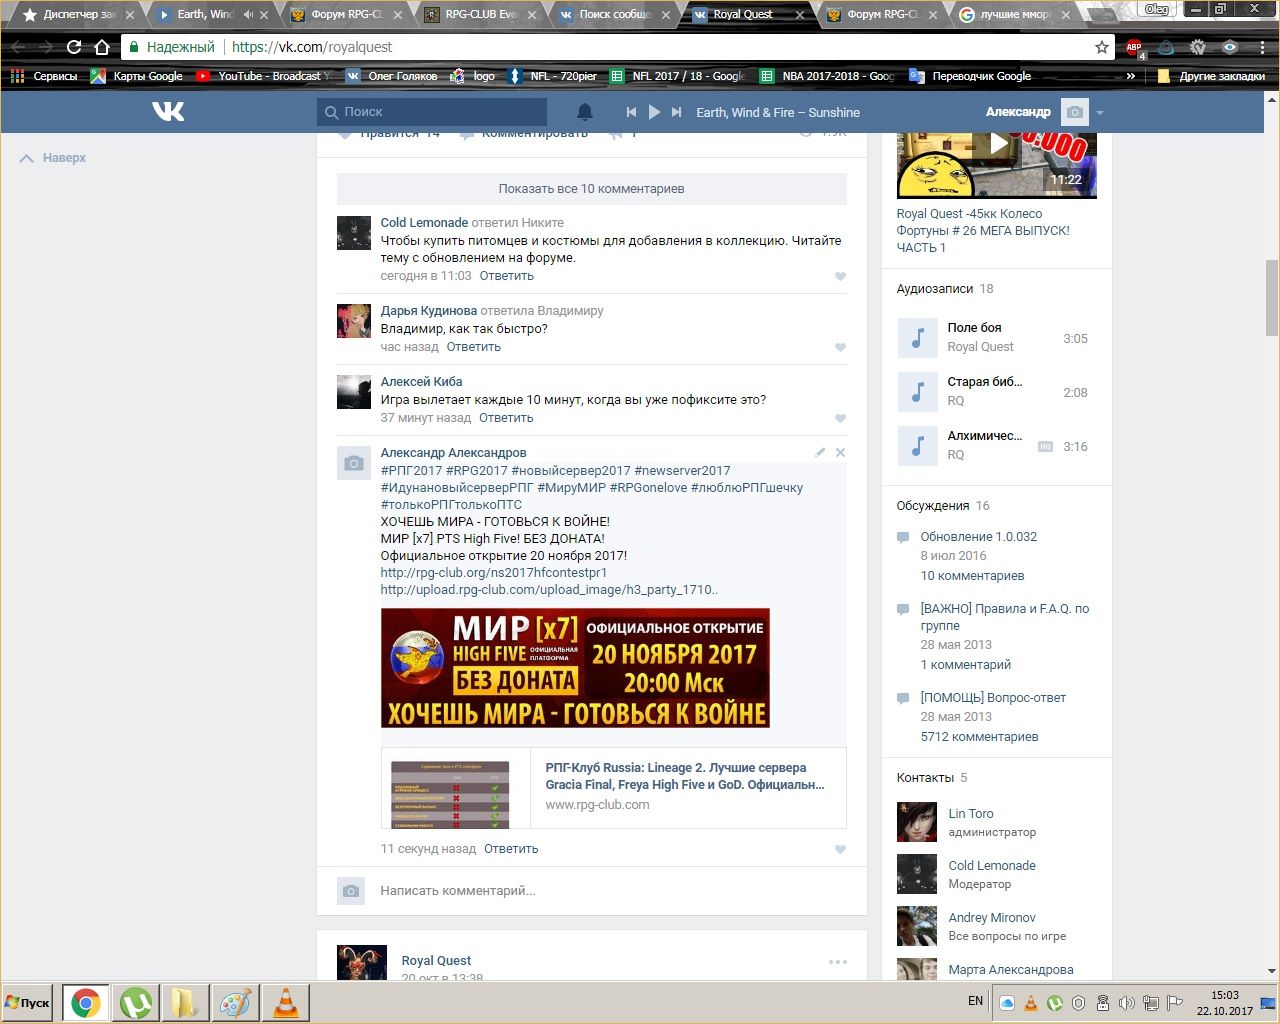
Task: Play the Earth, Wind & Fire track
Action: coord(654,112)
